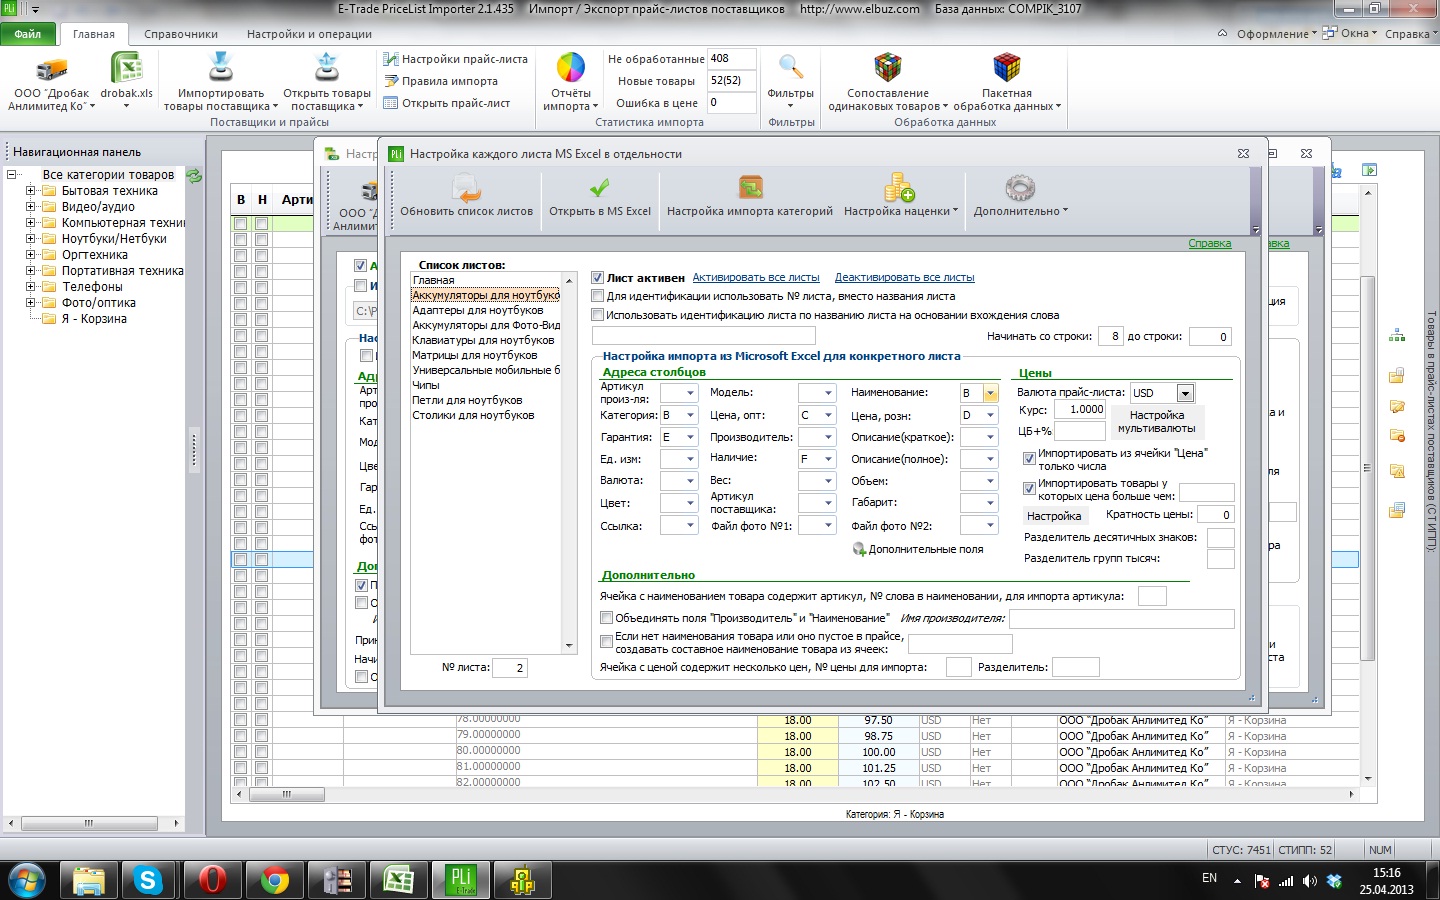The height and width of the screenshot is (900, 1440).
Task: Open the Категория column dropdown
Action: point(690,415)
